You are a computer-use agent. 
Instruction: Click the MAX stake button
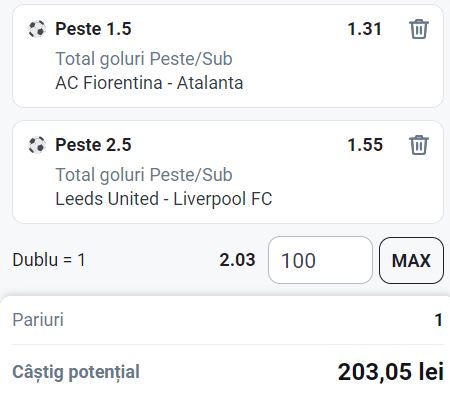411,260
